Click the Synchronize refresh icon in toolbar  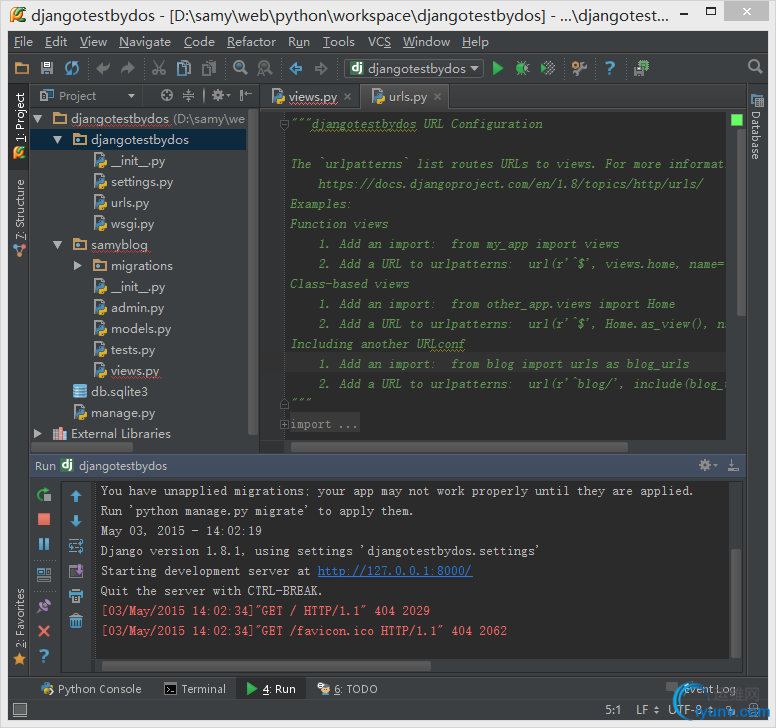tap(72, 68)
